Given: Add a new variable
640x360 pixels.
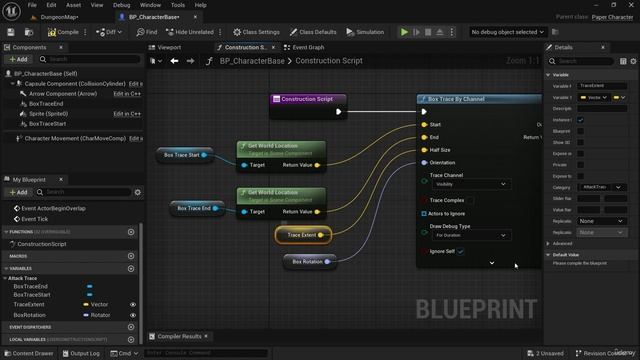Looking at the screenshot, I should (131, 269).
